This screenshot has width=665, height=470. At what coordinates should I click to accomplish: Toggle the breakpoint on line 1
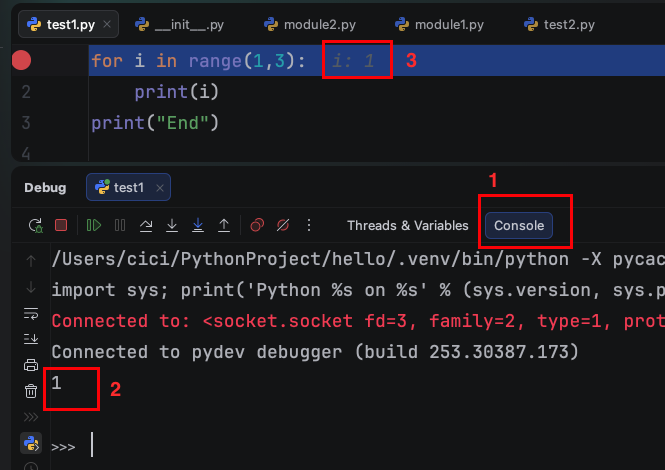(20, 61)
